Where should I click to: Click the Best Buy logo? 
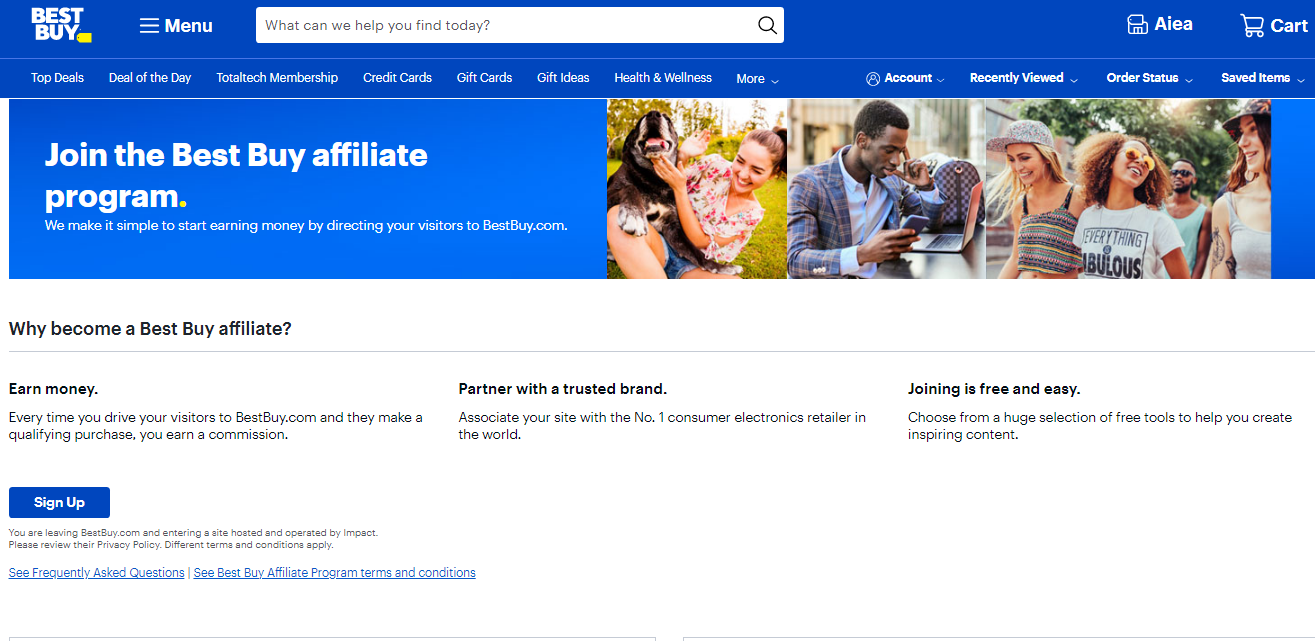coord(61,25)
